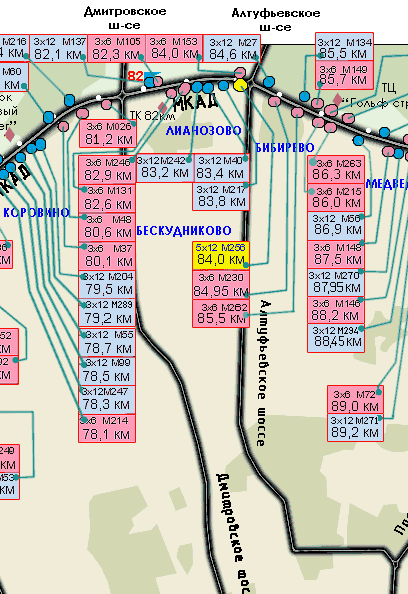Click billboard label M153 84,0 км

(x=174, y=48)
